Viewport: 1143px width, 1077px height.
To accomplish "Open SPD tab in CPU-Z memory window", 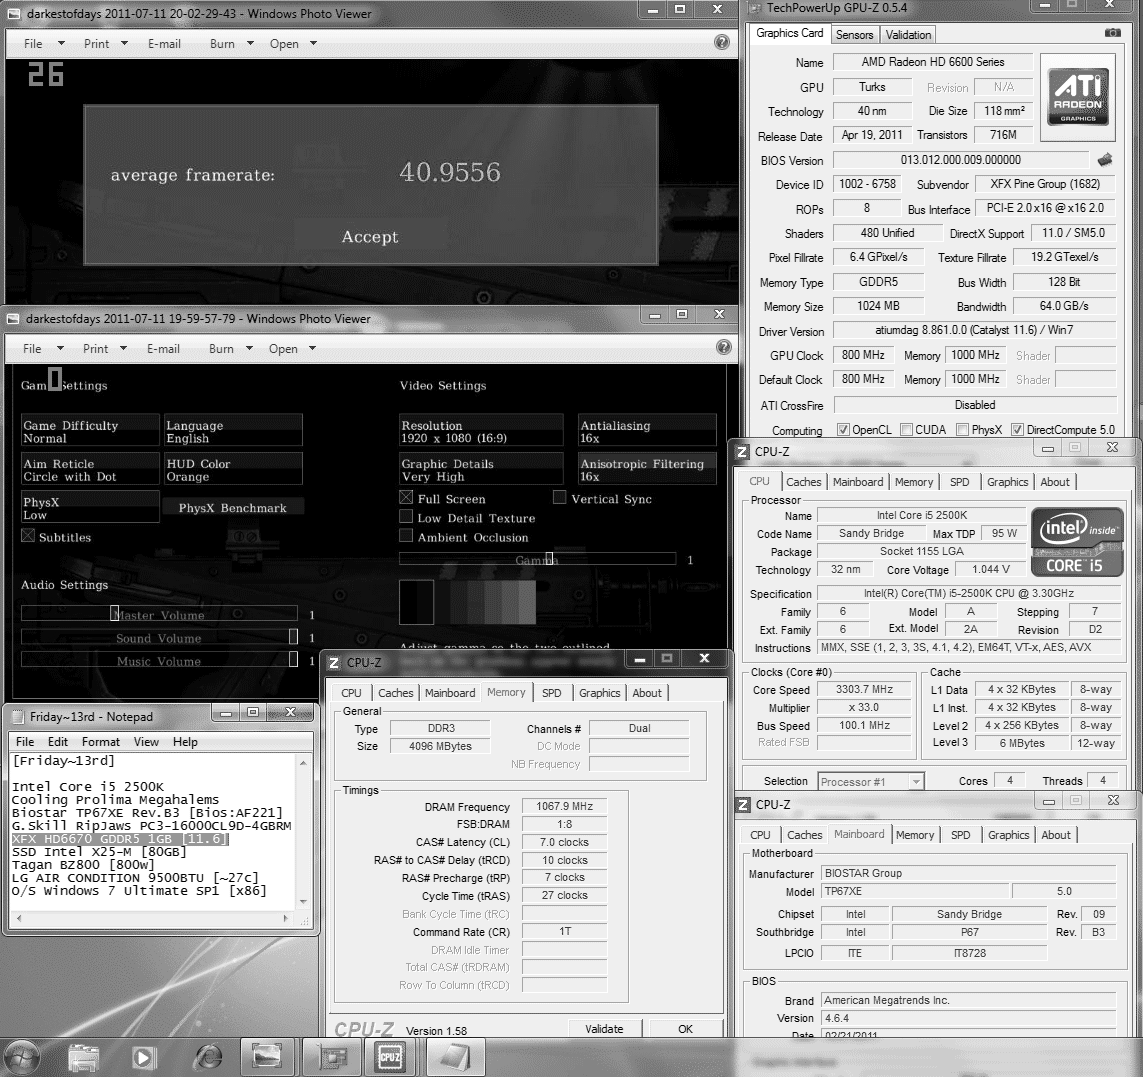I will [x=552, y=693].
